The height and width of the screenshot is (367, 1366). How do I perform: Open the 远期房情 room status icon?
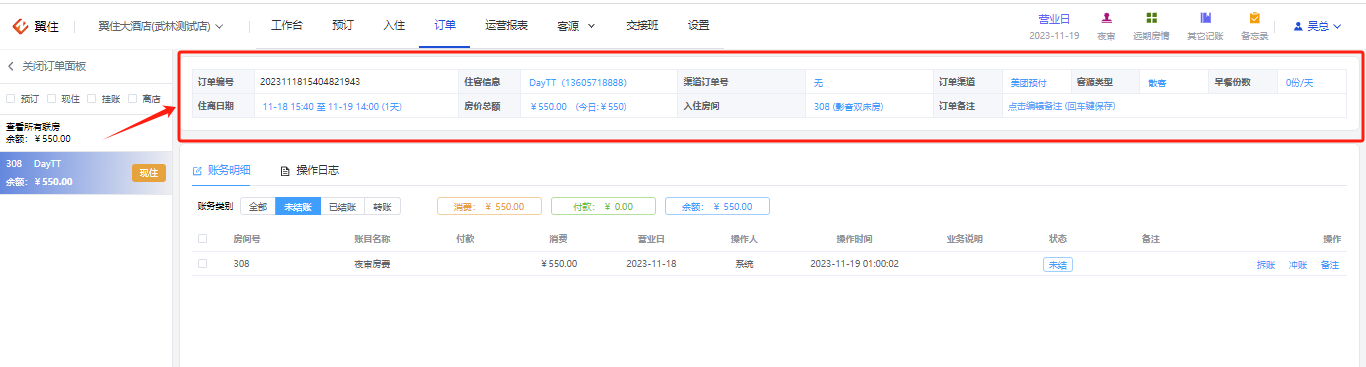click(1152, 18)
